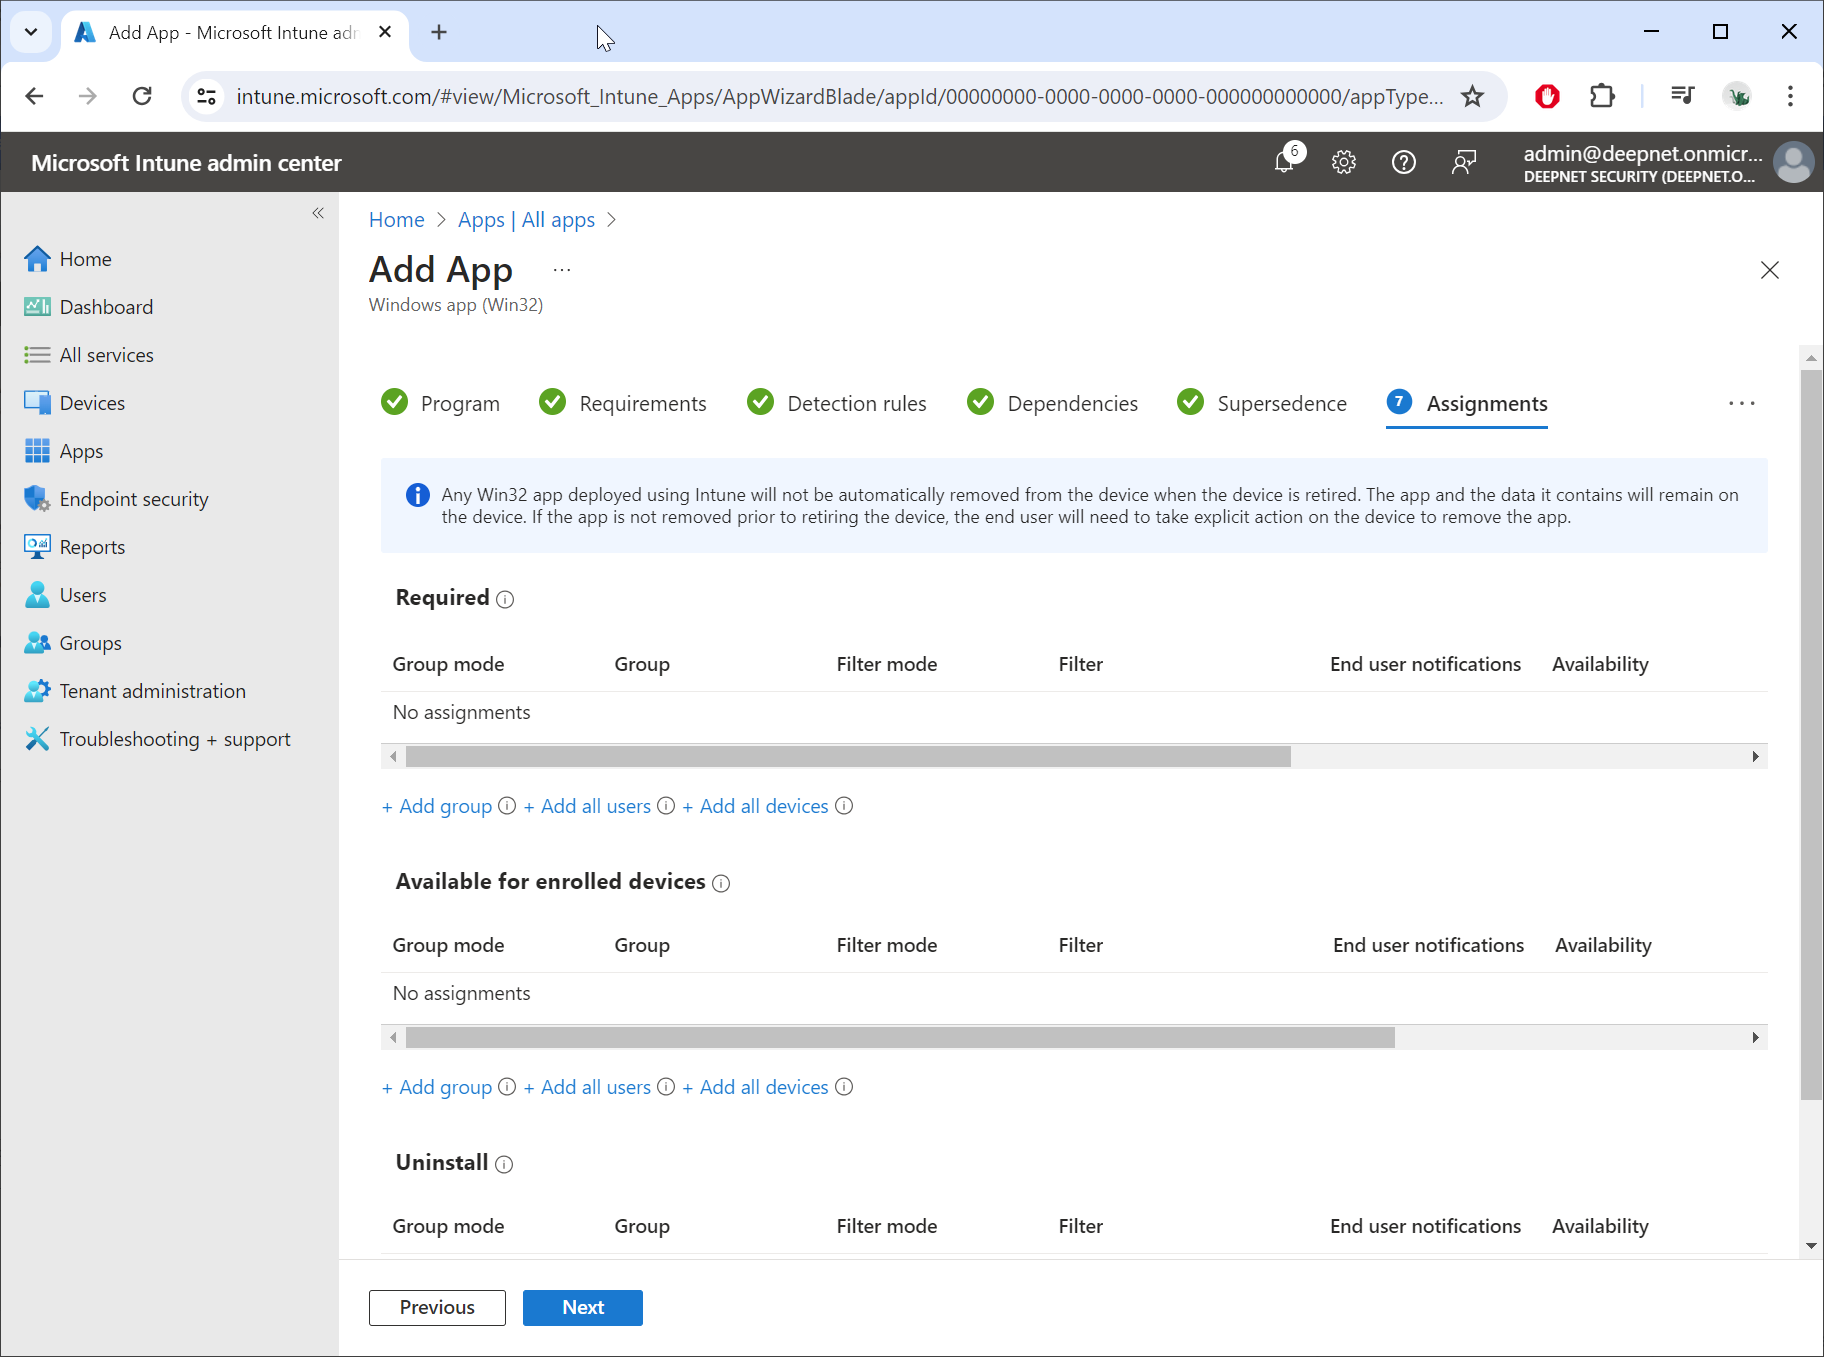
Task: Open the Add App more options ellipsis
Action: [562, 270]
